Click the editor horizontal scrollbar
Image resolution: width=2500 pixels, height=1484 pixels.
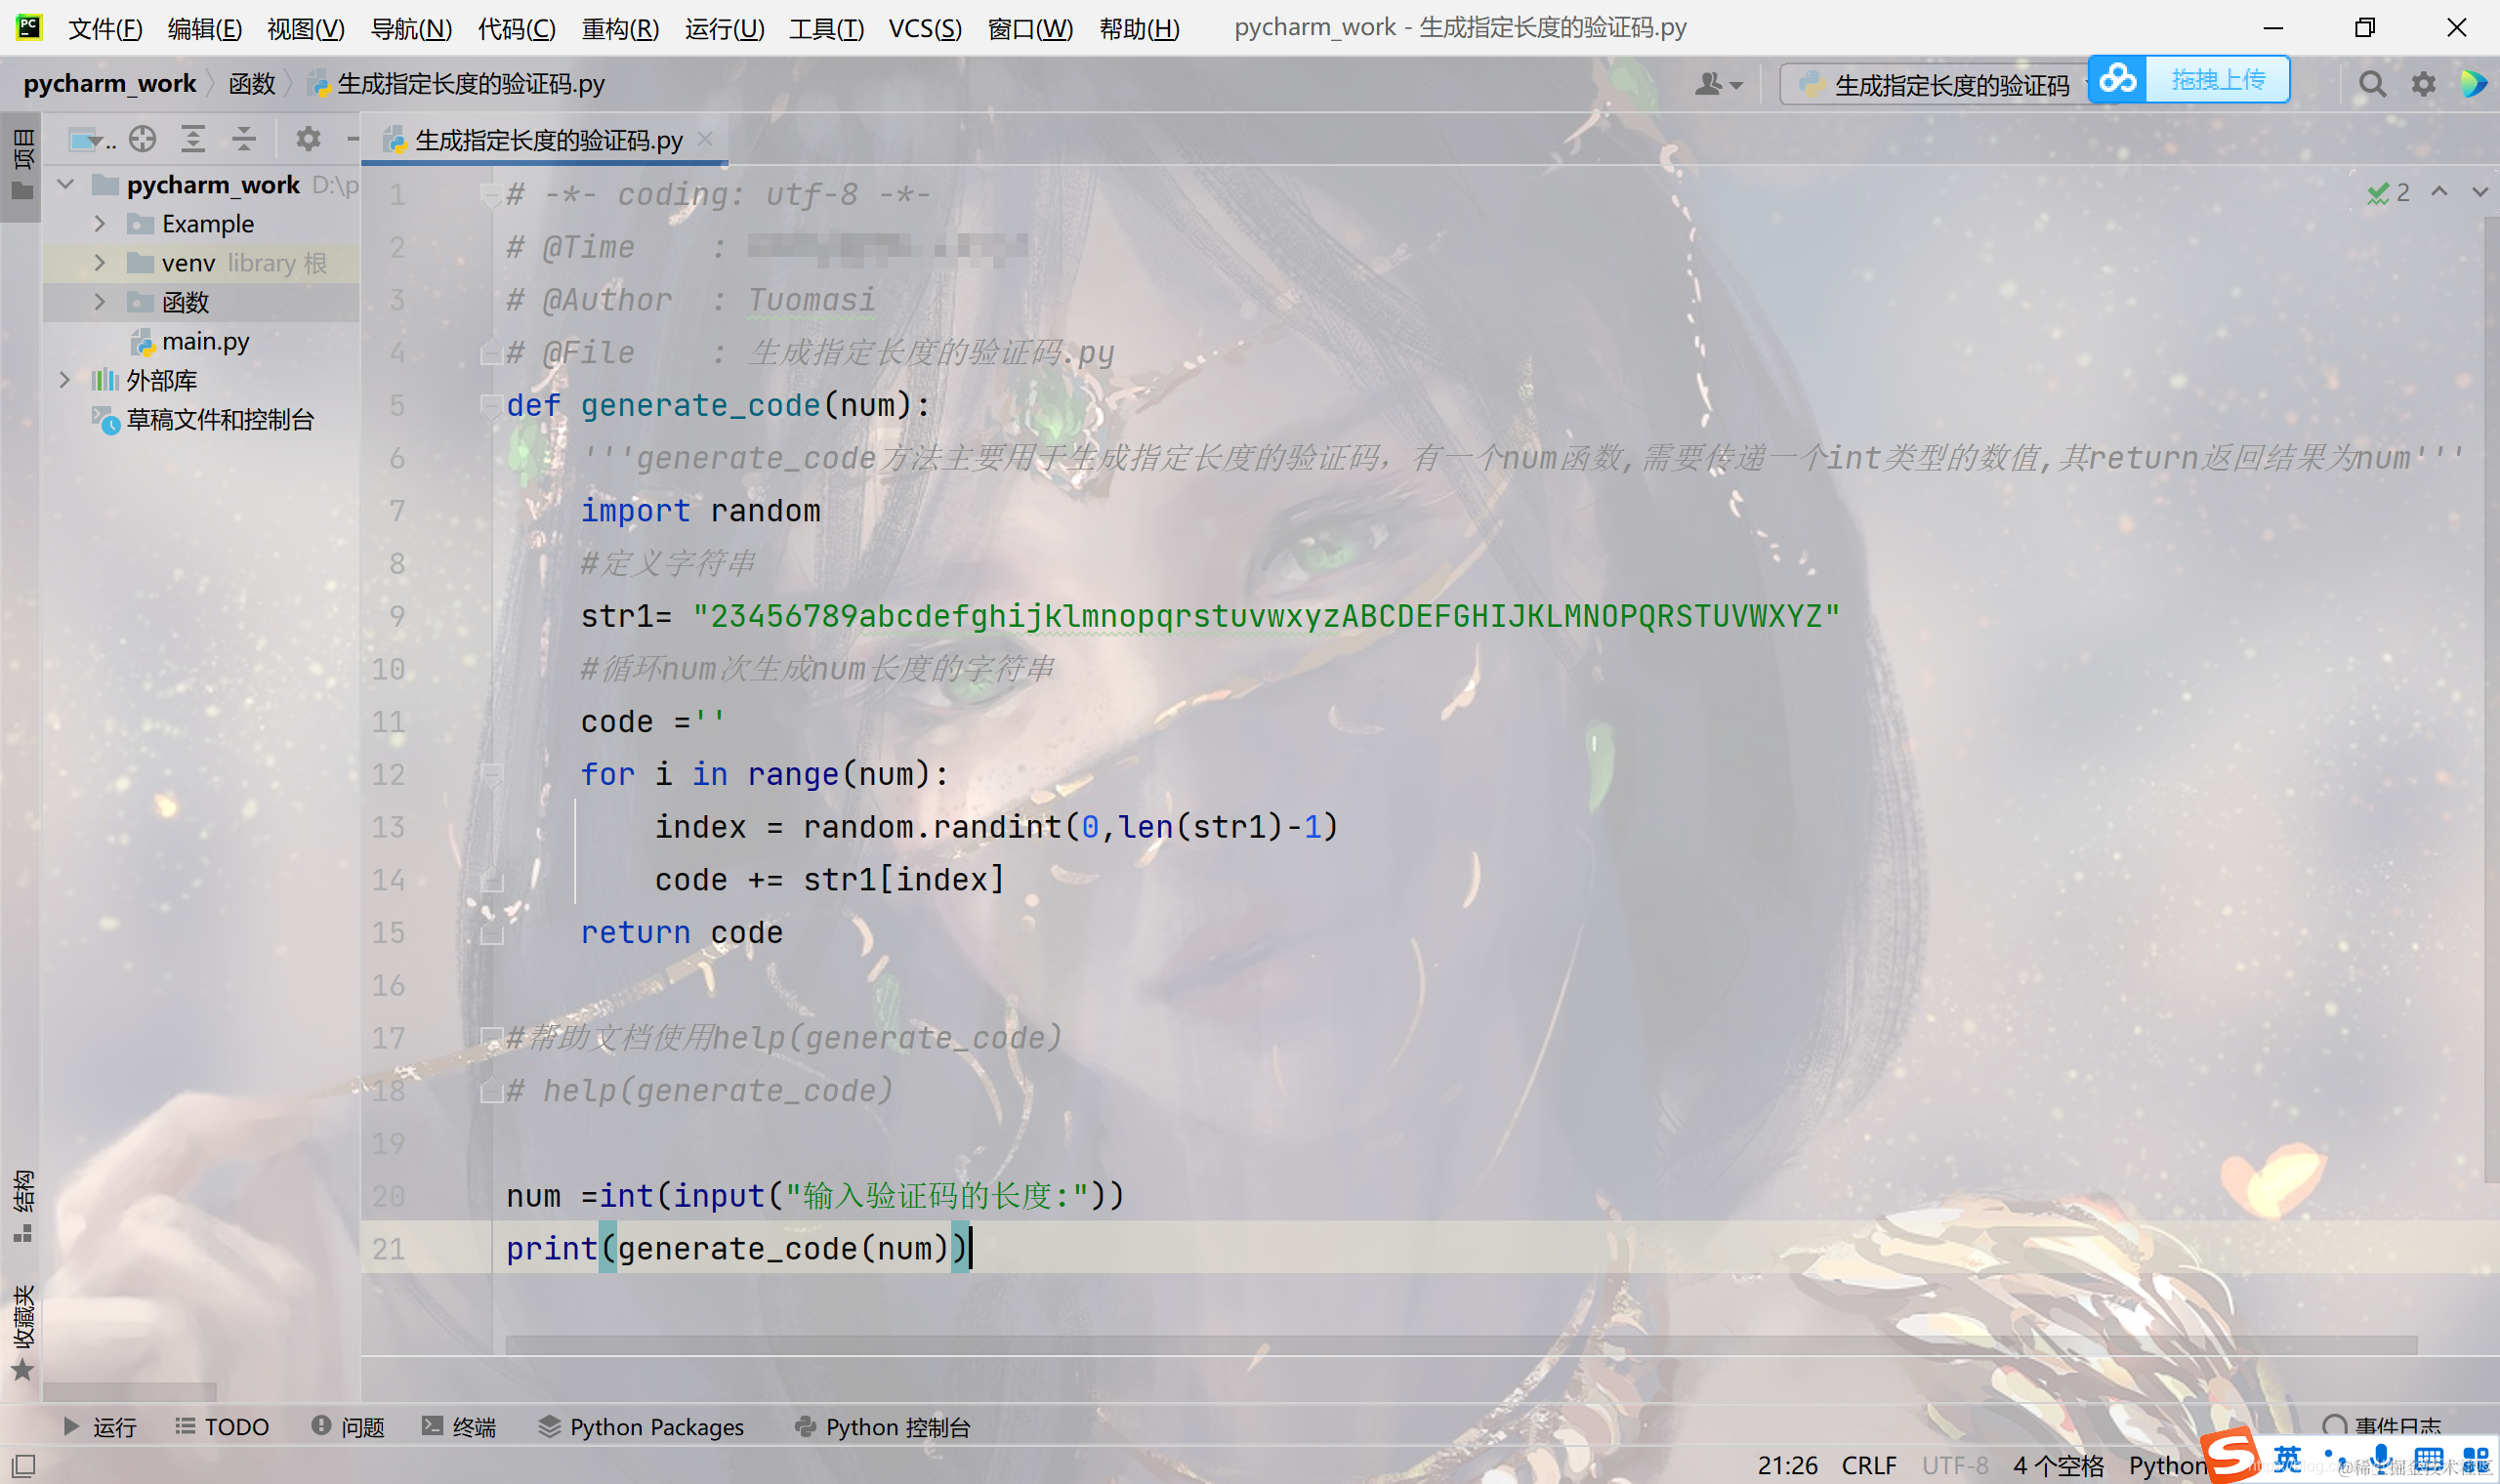tap(1460, 1345)
